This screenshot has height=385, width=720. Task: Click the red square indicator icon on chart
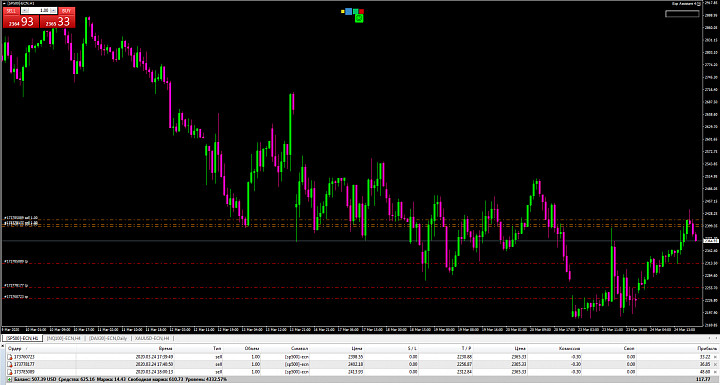(361, 11)
